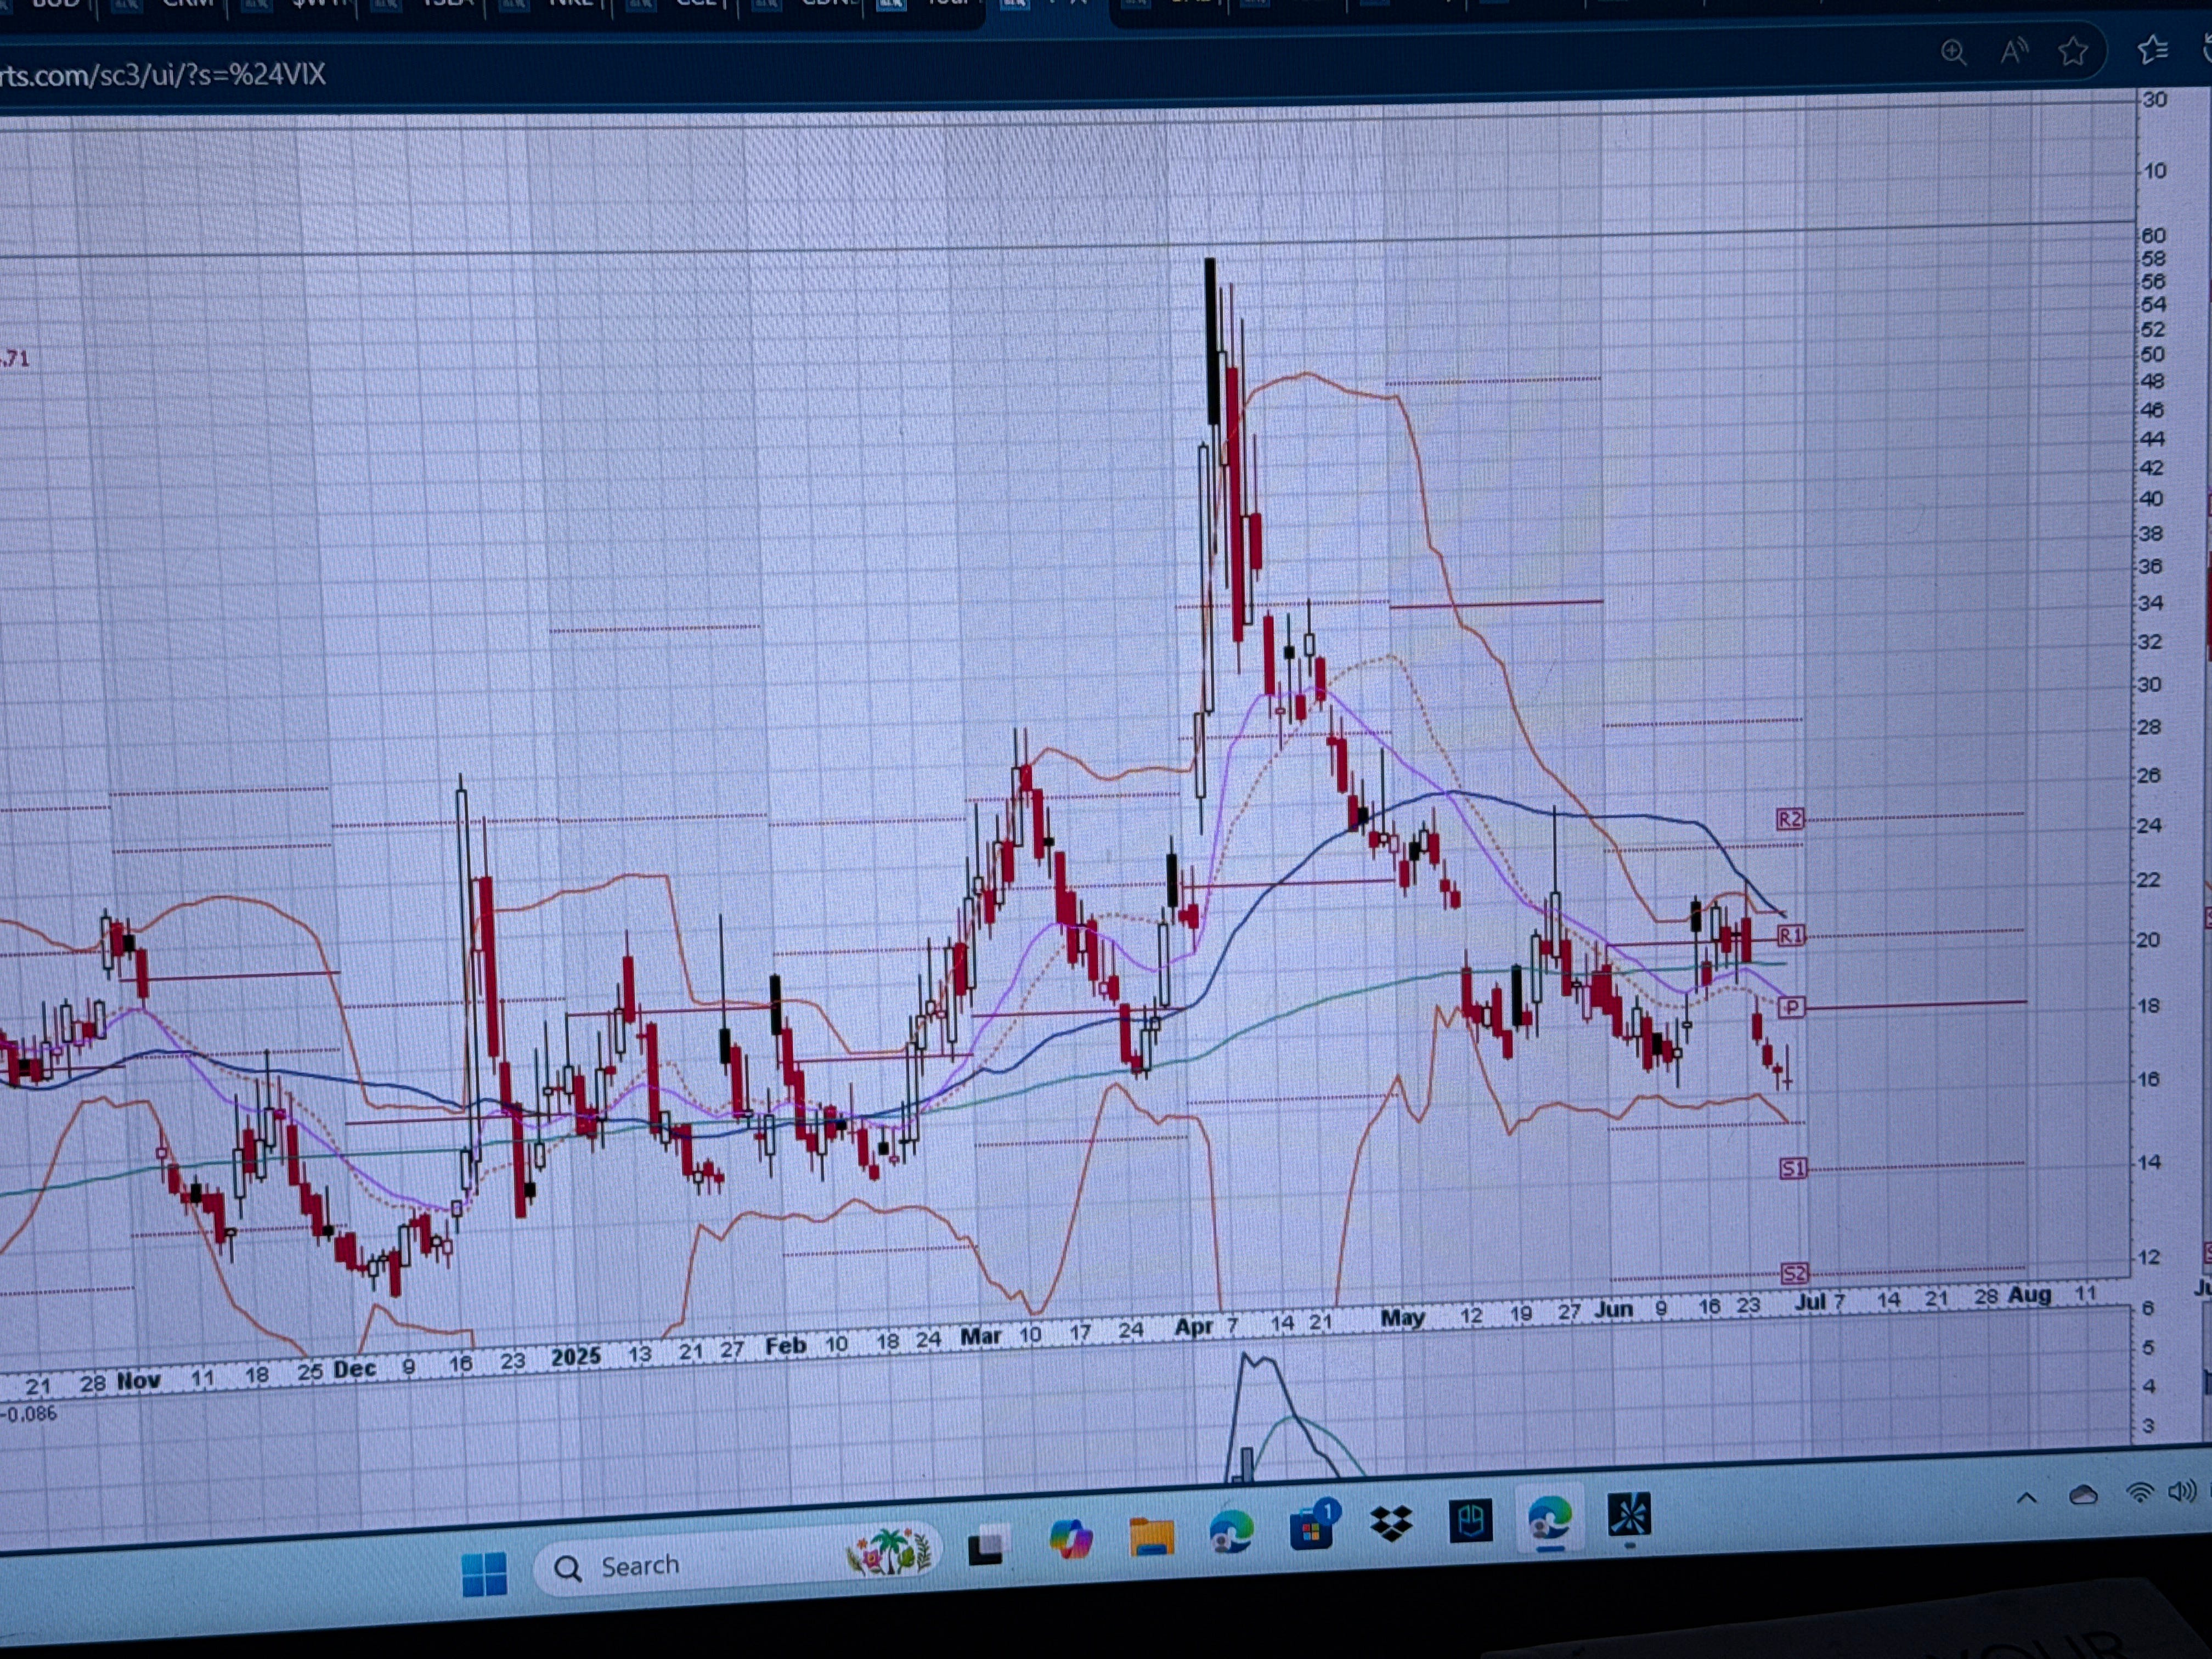Screen dimensions: 2212x1659
Task: Click the S2 support label on the chart
Action: click(x=1795, y=1273)
